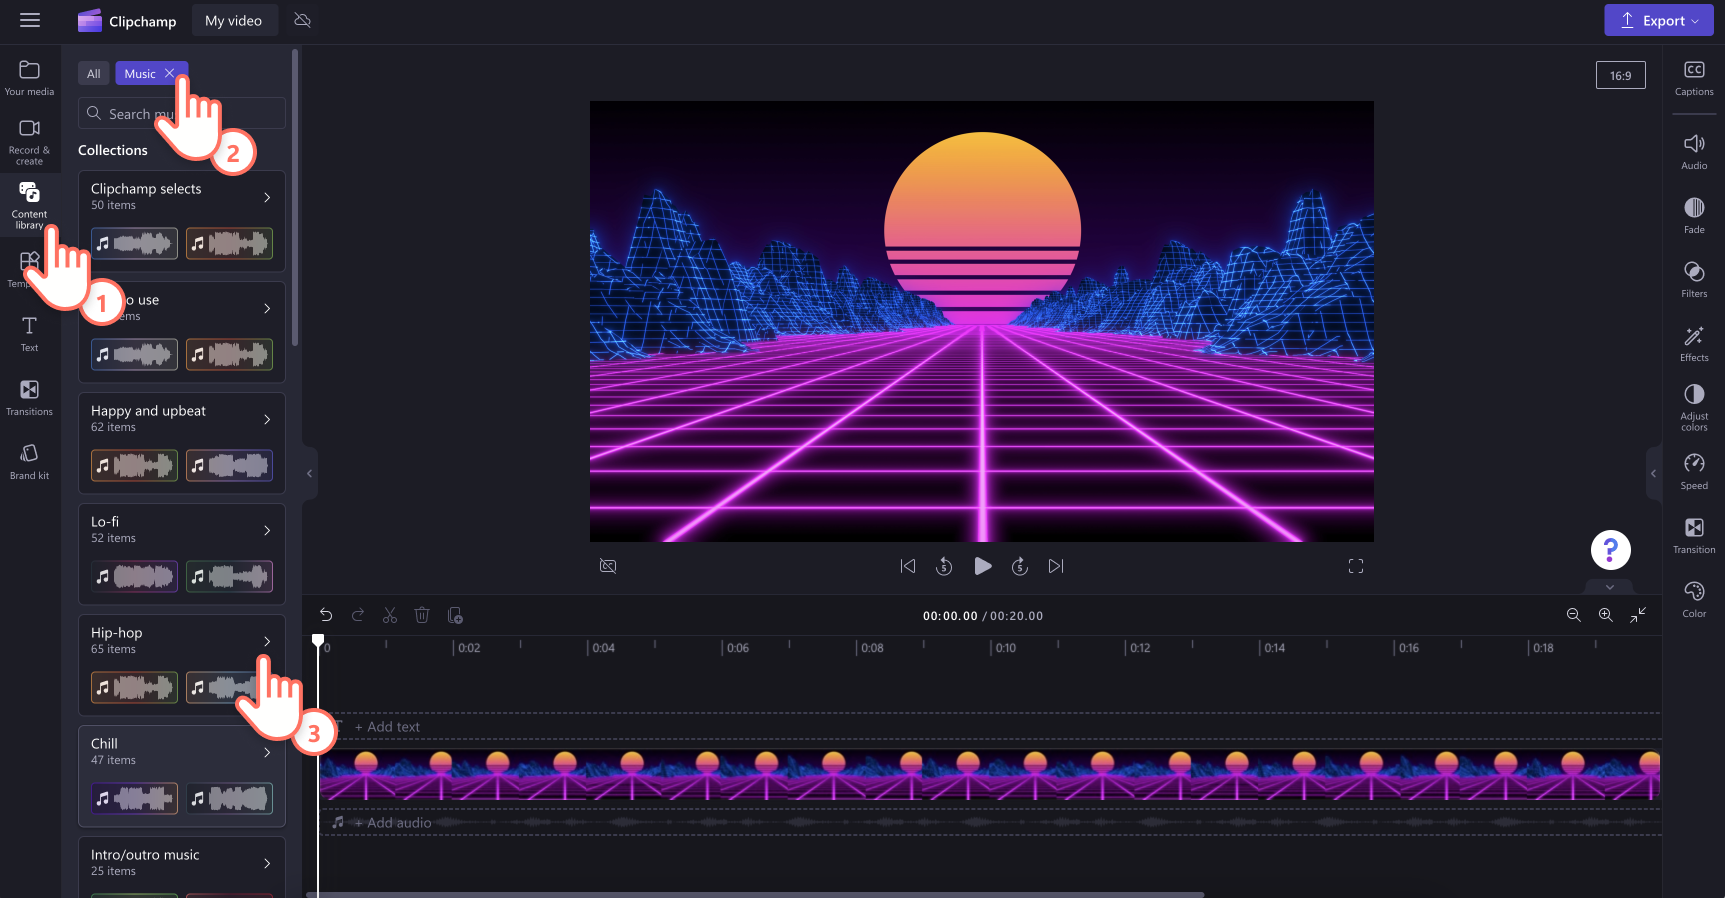
Task: Collapse the content library panel
Action: point(309,473)
